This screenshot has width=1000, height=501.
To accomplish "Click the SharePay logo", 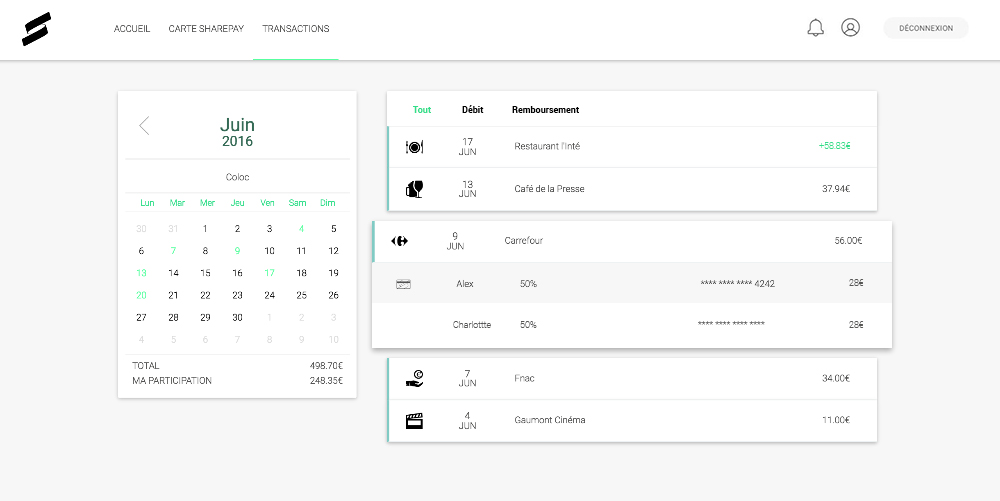I will [36, 29].
